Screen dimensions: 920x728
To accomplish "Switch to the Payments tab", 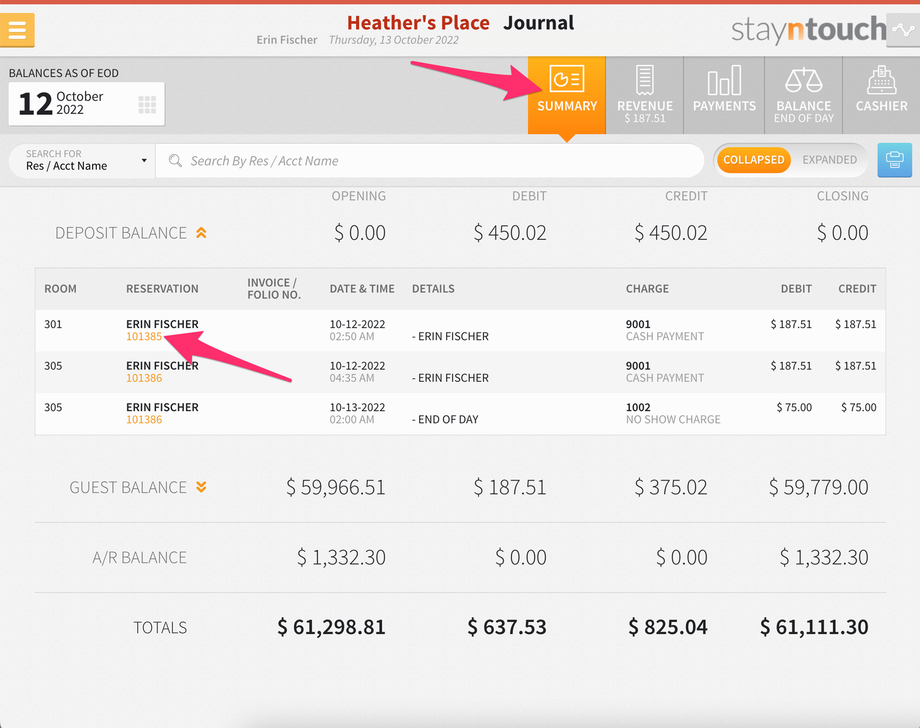I will (724, 95).
